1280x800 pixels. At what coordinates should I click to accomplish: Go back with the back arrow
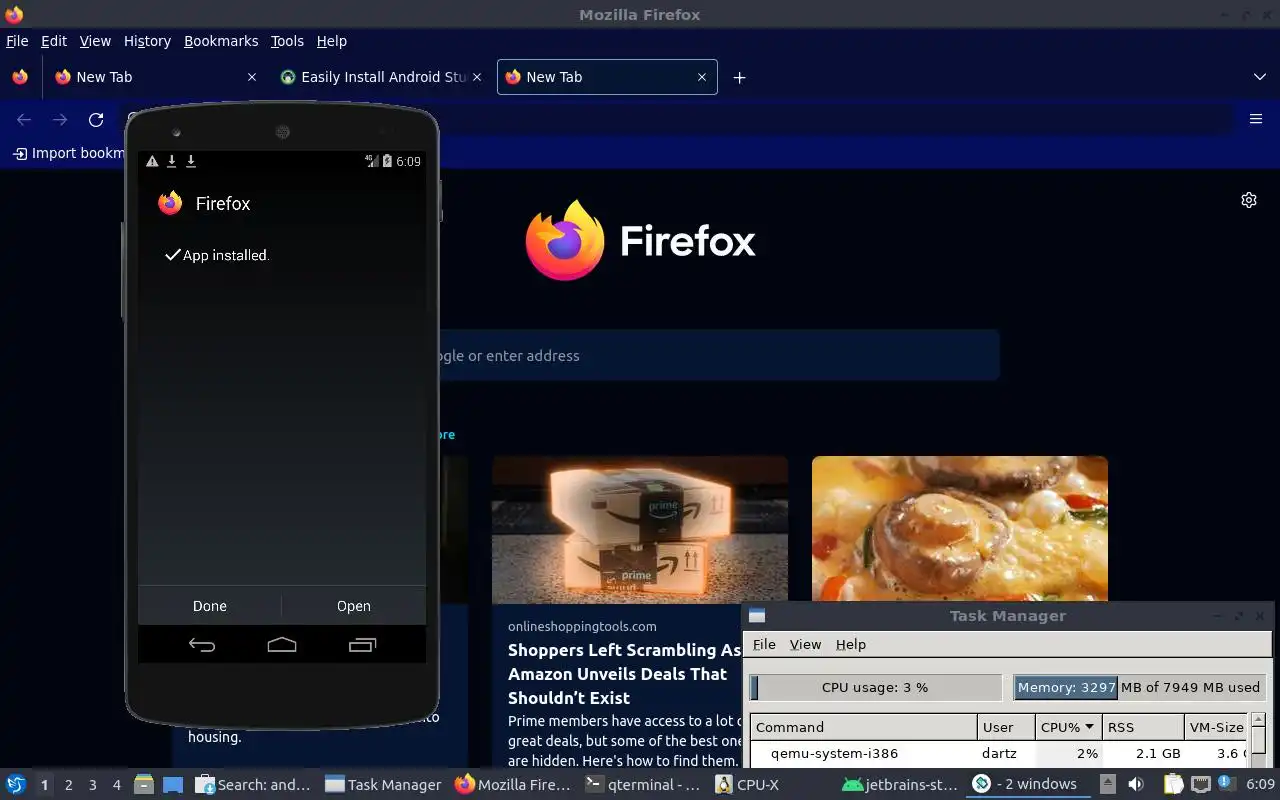24,120
